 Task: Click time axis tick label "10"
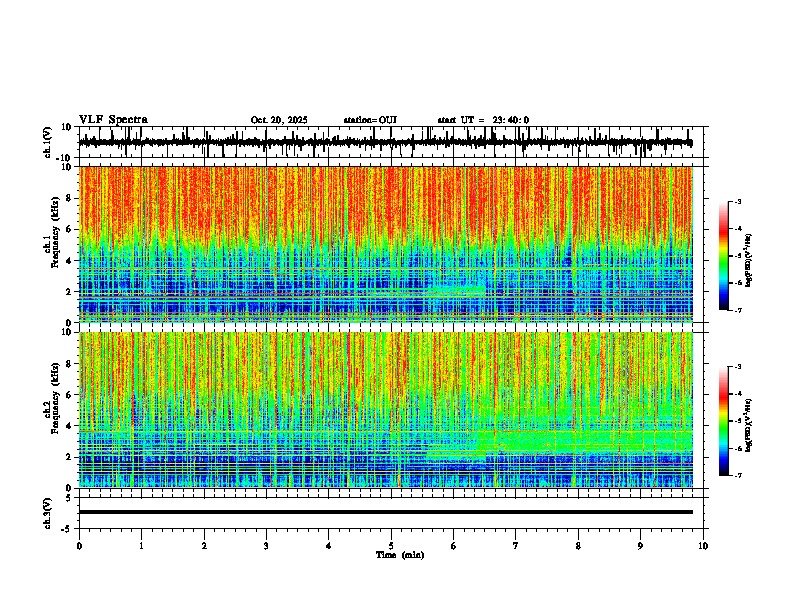pyautogui.click(x=703, y=546)
